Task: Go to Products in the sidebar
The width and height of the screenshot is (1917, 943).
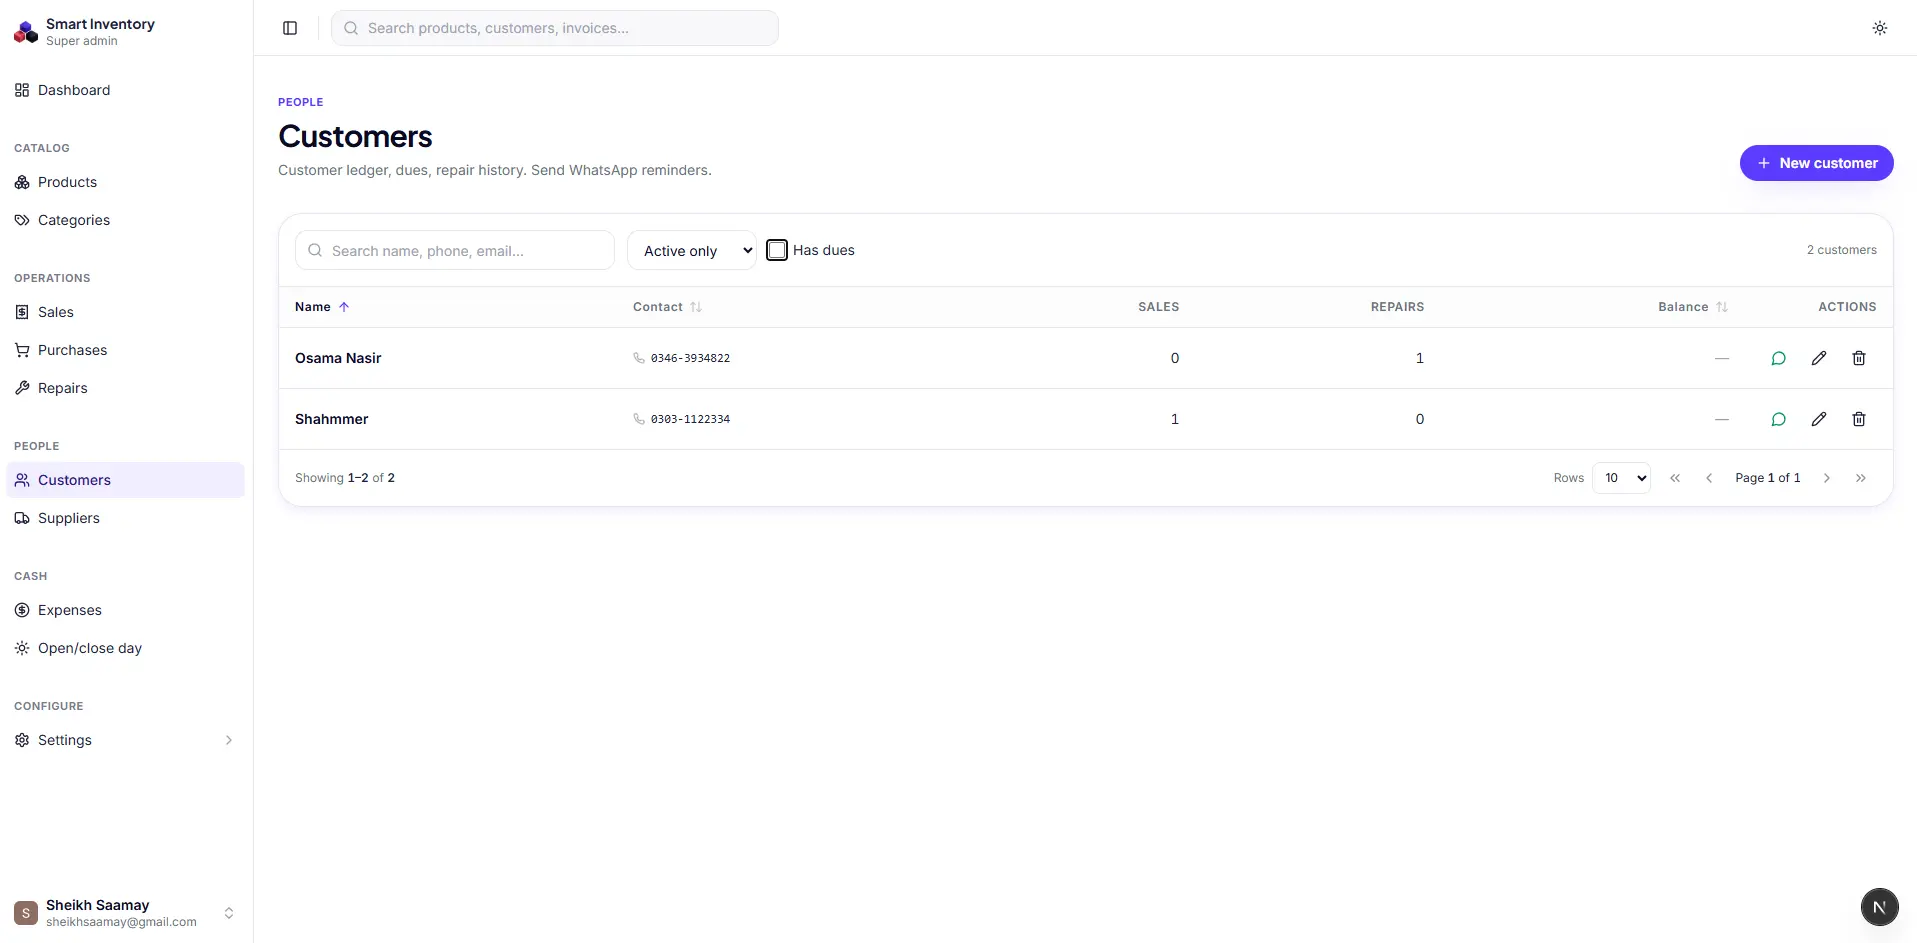Action: pos(126,182)
